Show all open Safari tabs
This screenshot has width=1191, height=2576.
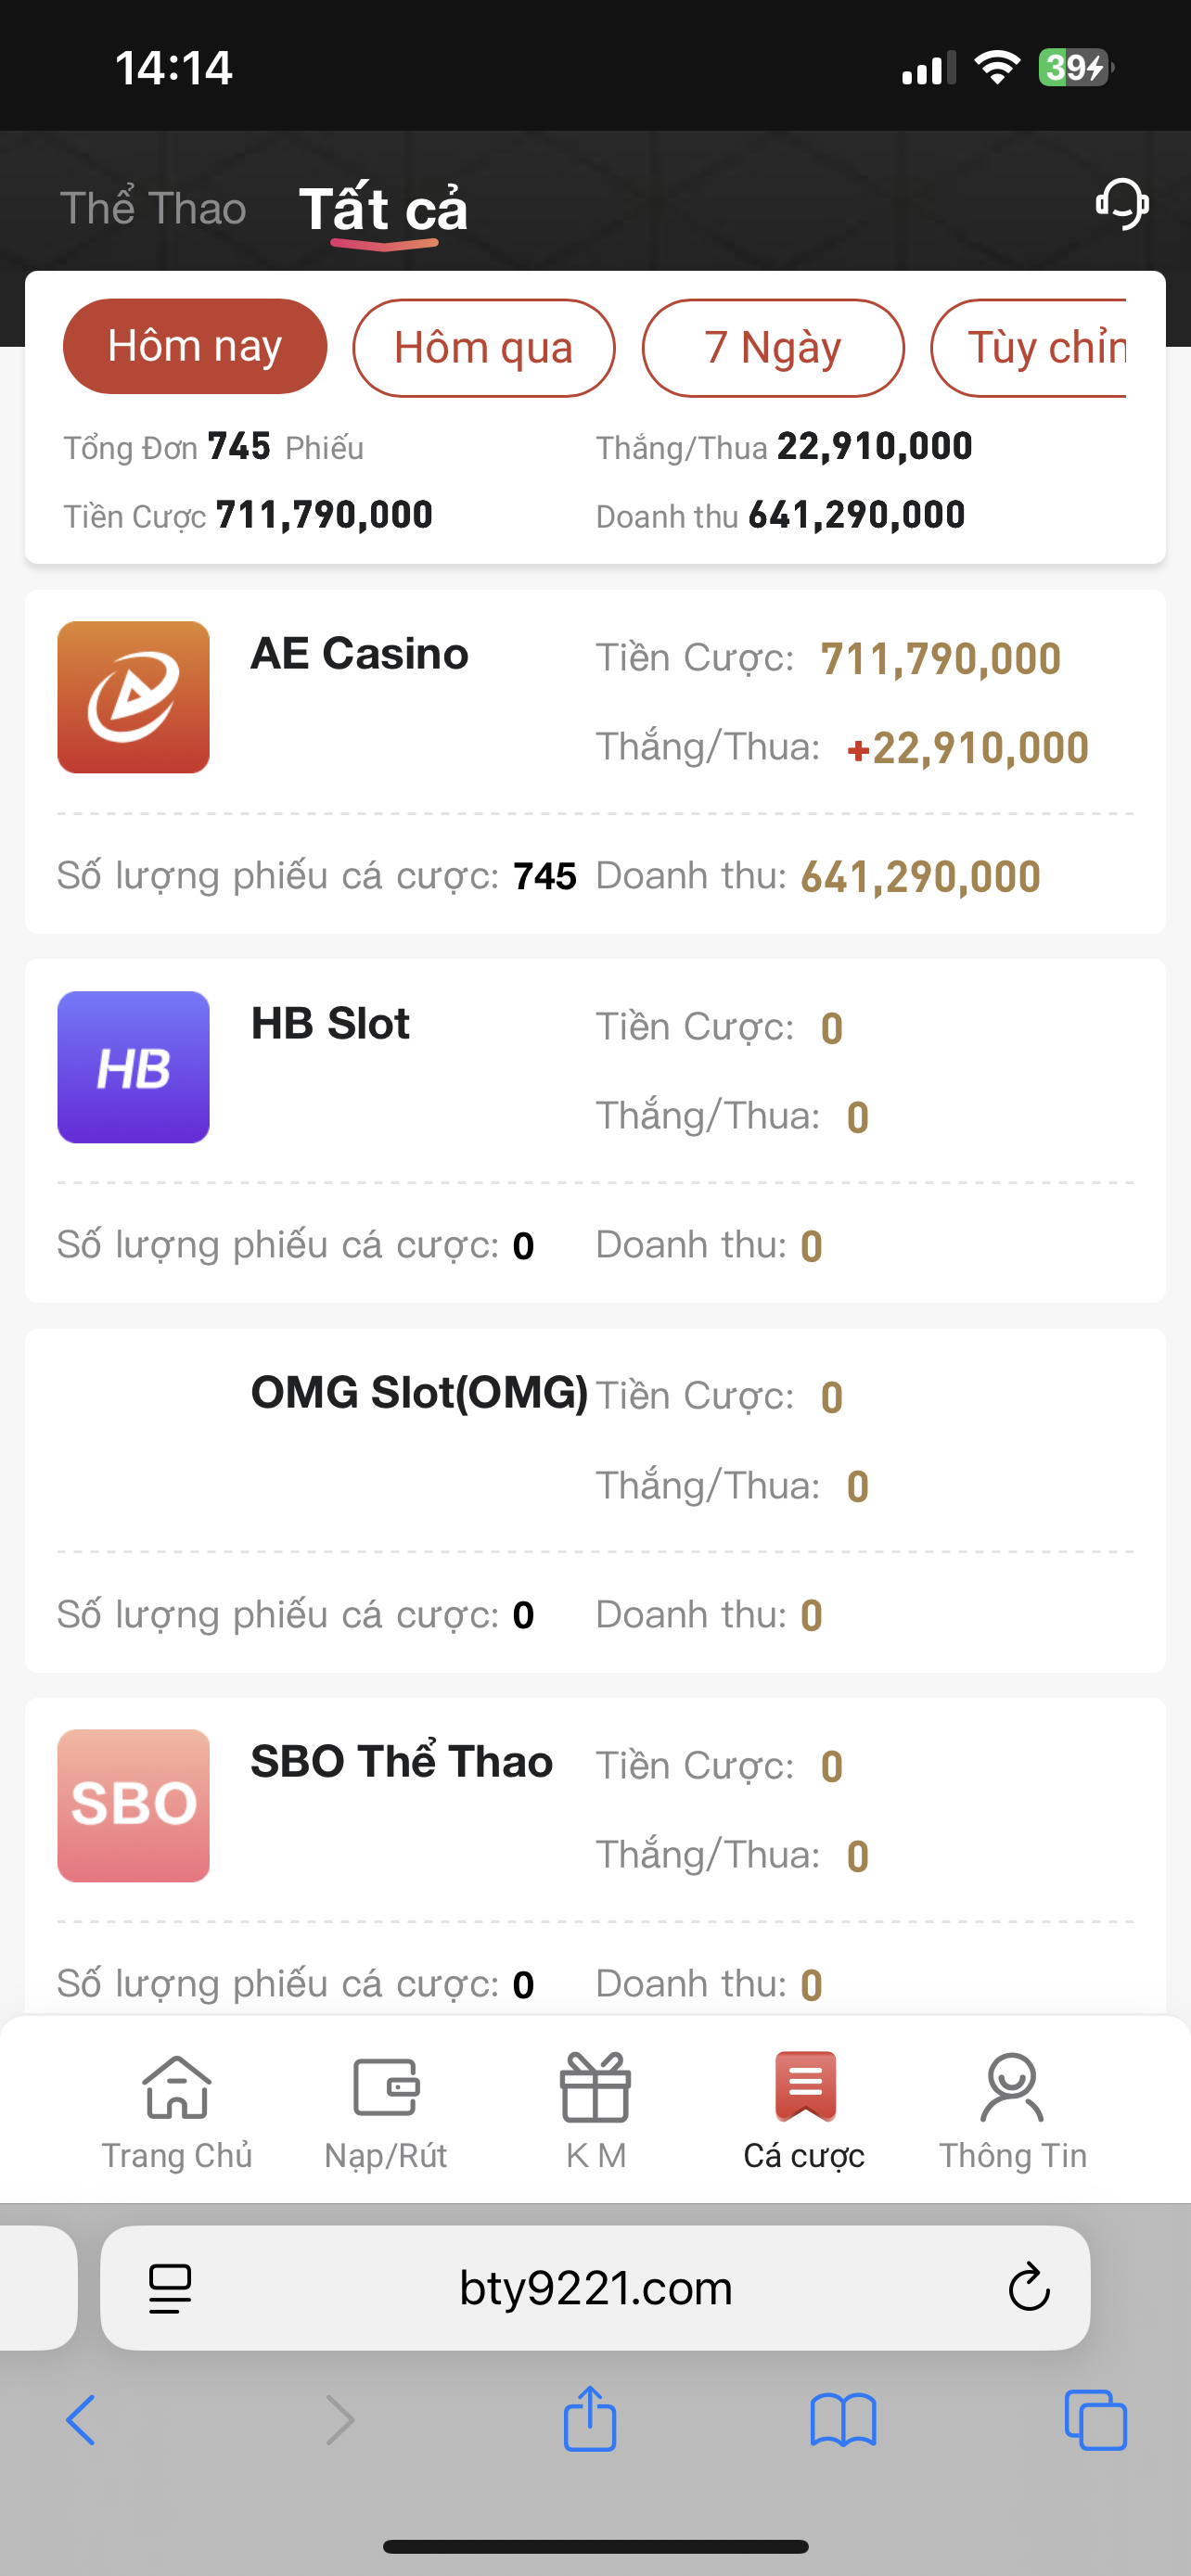1096,2420
